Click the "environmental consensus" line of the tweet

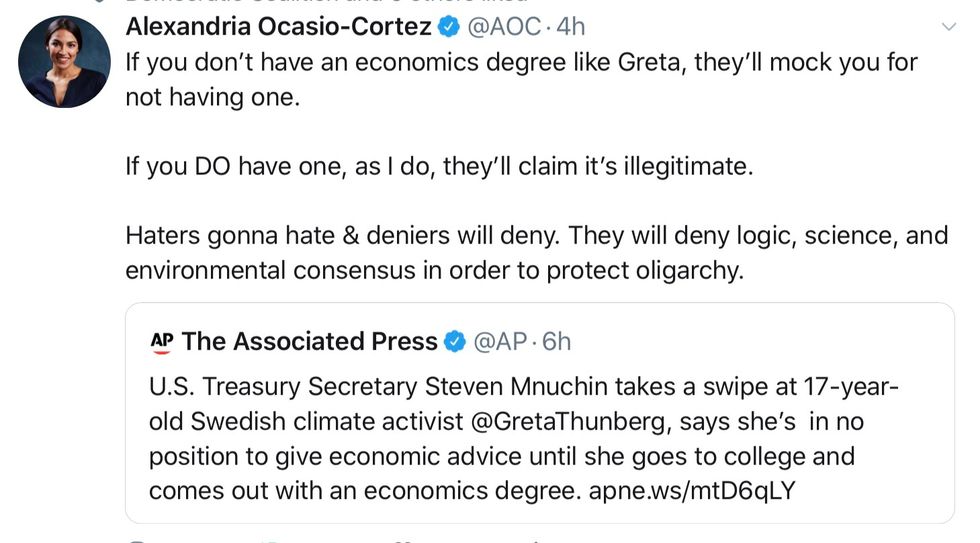point(434,271)
